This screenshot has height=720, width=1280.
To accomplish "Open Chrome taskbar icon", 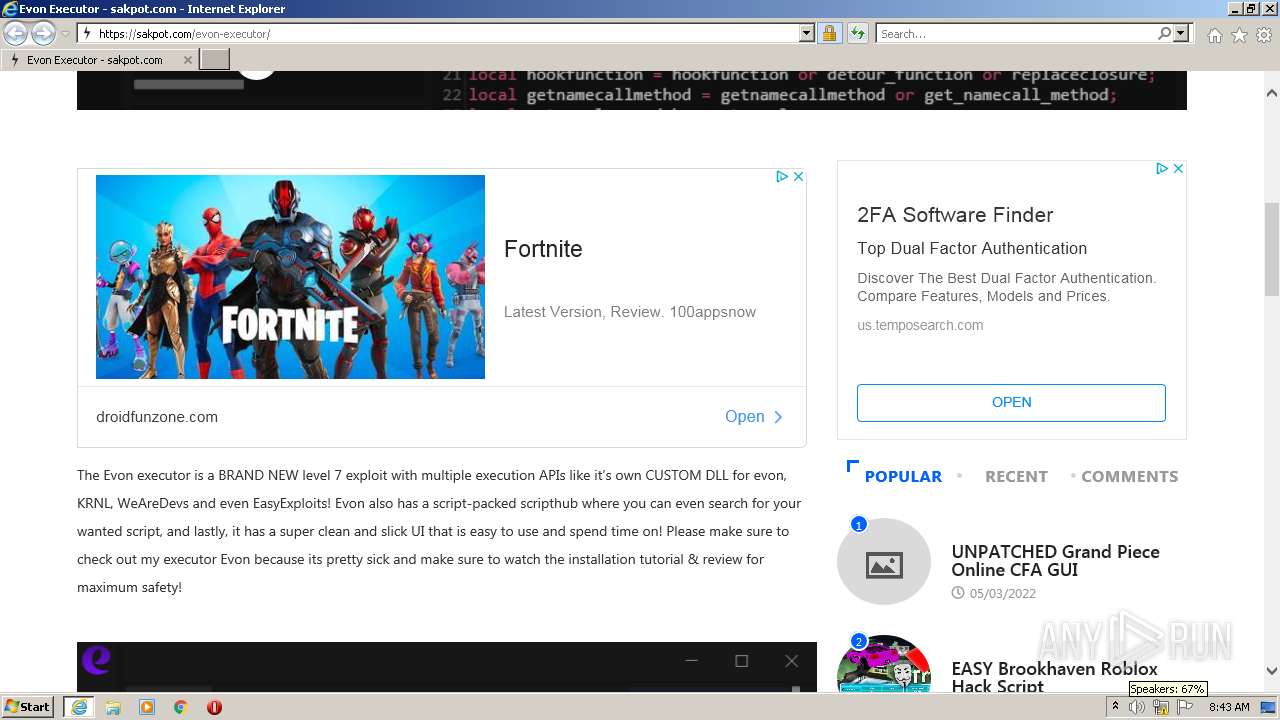I will [181, 707].
